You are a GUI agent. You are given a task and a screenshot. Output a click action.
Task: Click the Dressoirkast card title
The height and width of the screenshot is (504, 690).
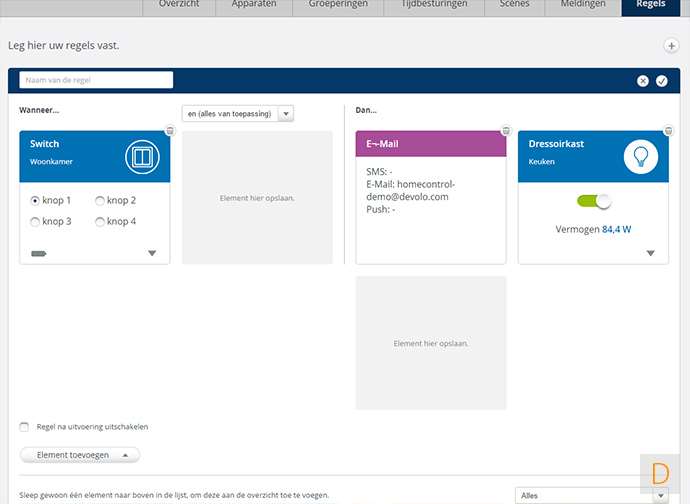click(556, 144)
